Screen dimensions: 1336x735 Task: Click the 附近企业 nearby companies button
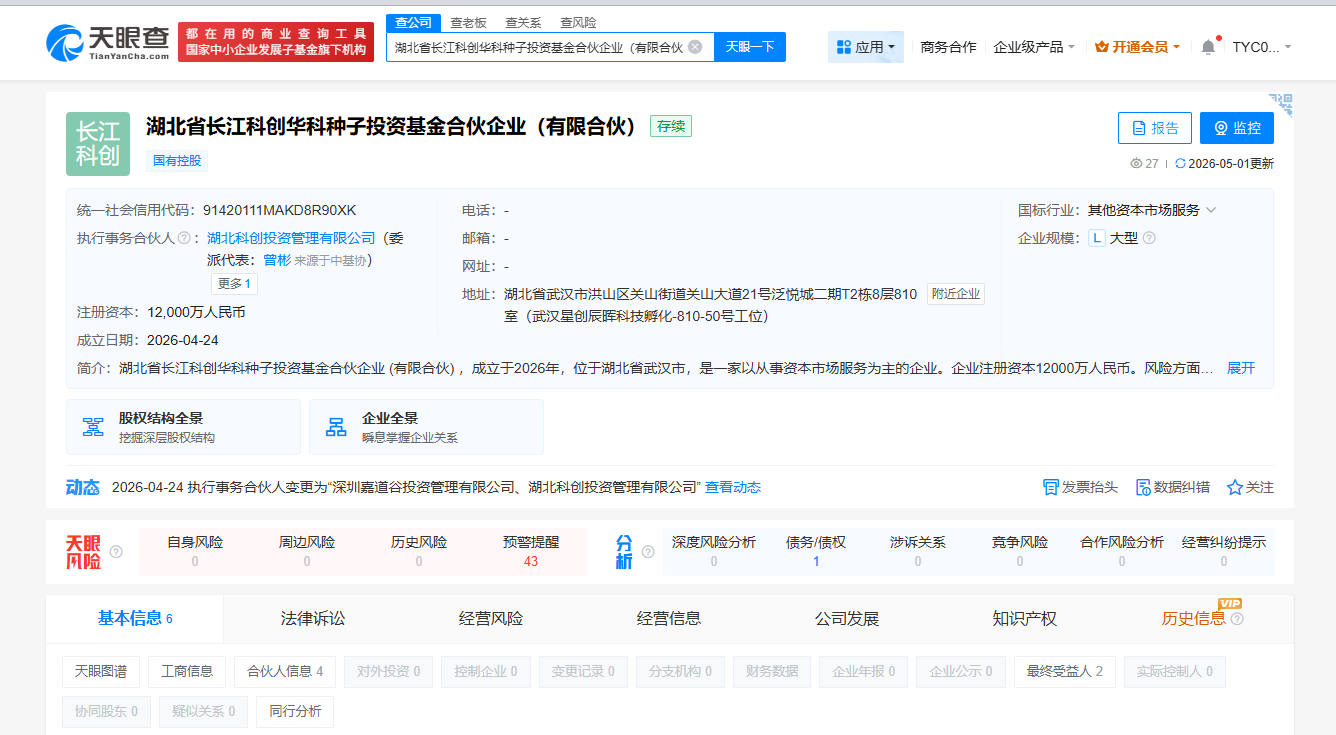point(956,294)
